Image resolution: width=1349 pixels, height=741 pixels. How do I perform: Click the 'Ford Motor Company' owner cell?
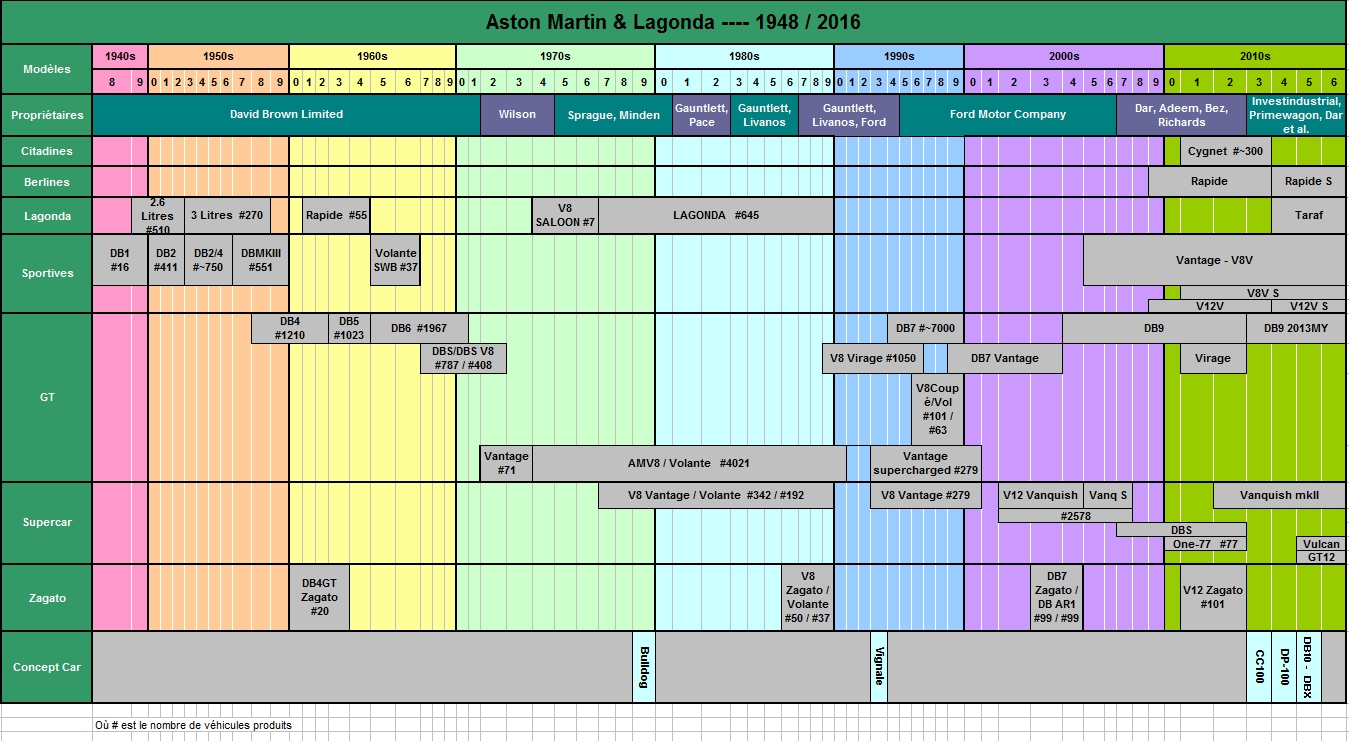coord(1008,115)
